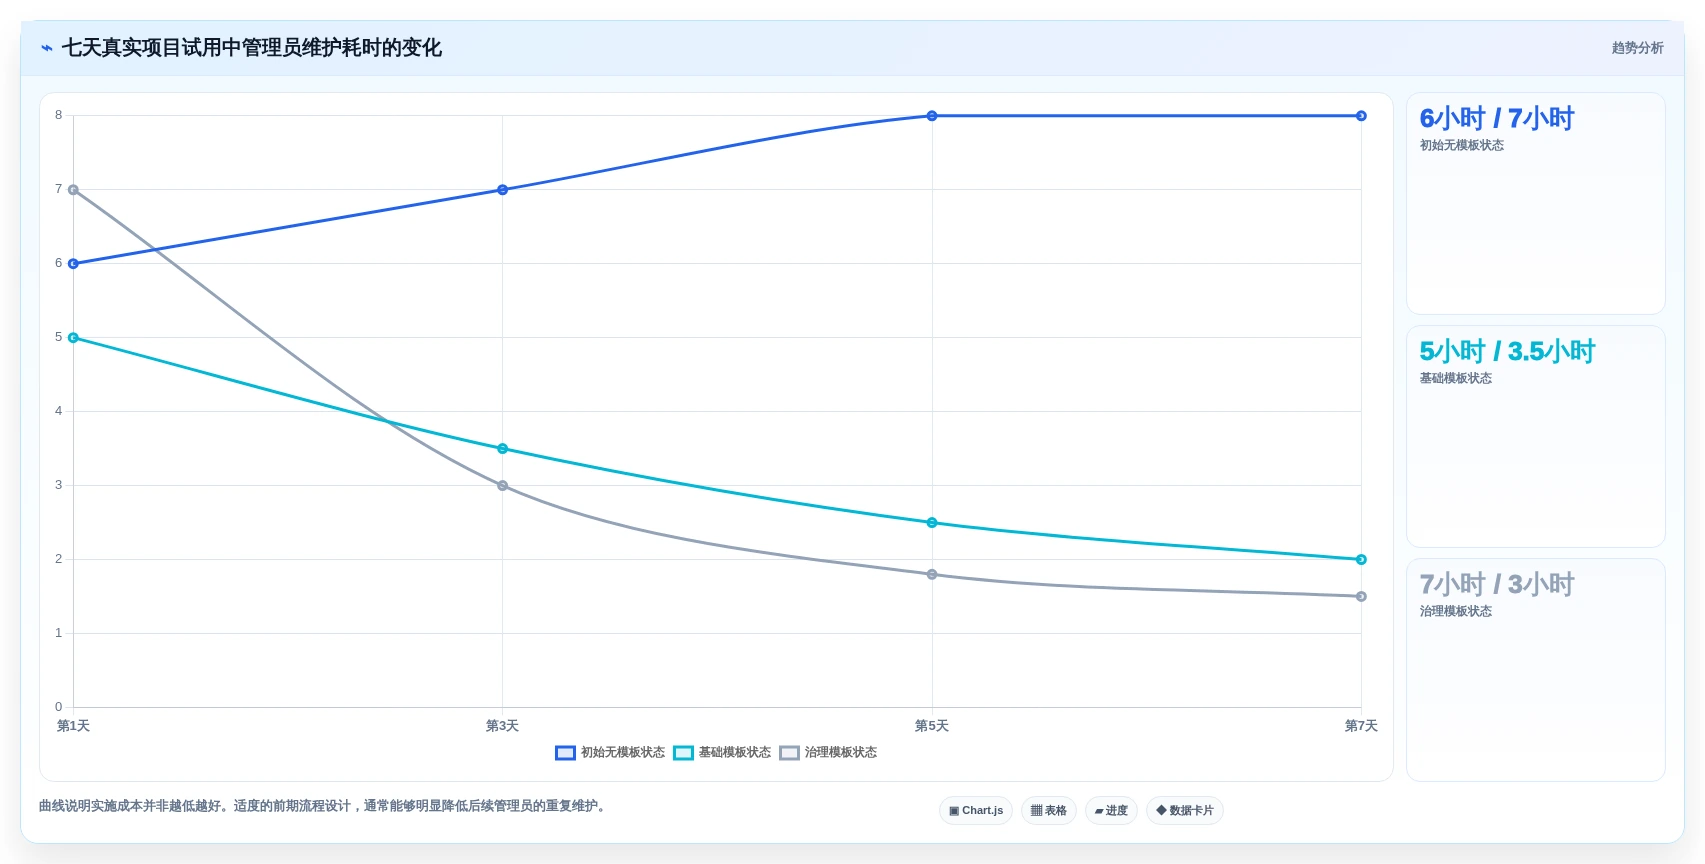Select teal data point at 第5天
The image size is (1705, 864).
pyautogui.click(x=932, y=523)
